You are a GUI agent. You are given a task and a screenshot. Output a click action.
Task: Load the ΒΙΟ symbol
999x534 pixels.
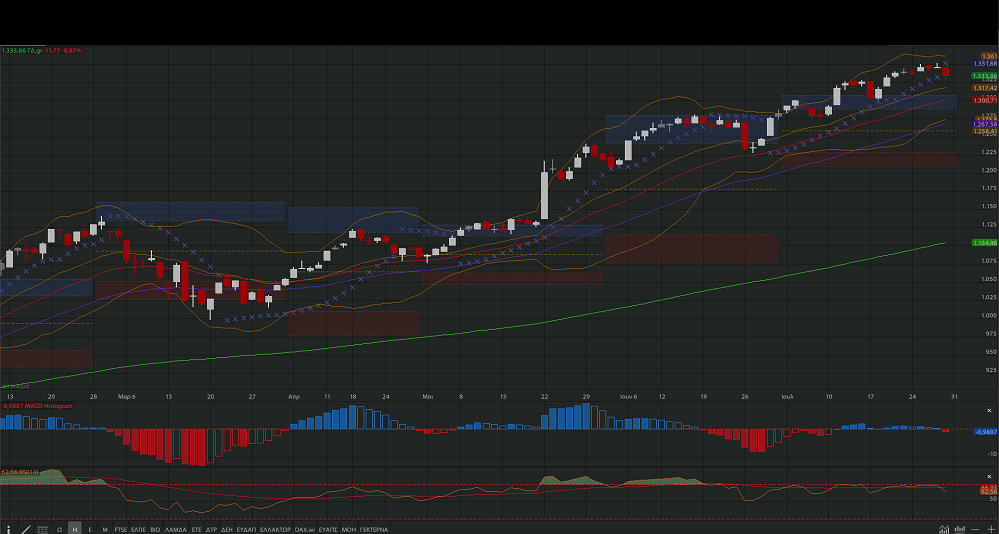point(155,530)
